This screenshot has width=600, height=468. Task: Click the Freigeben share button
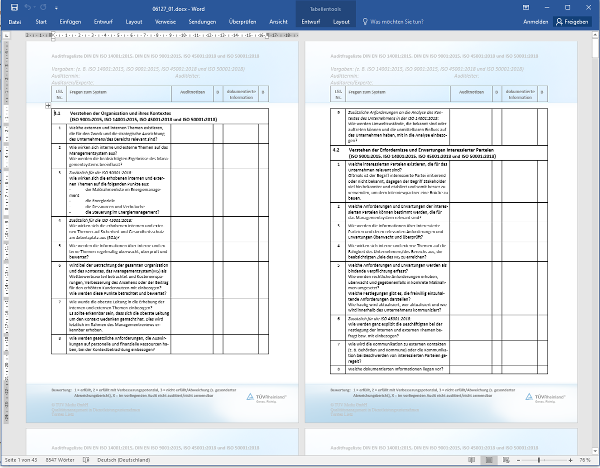pyautogui.click(x=571, y=20)
